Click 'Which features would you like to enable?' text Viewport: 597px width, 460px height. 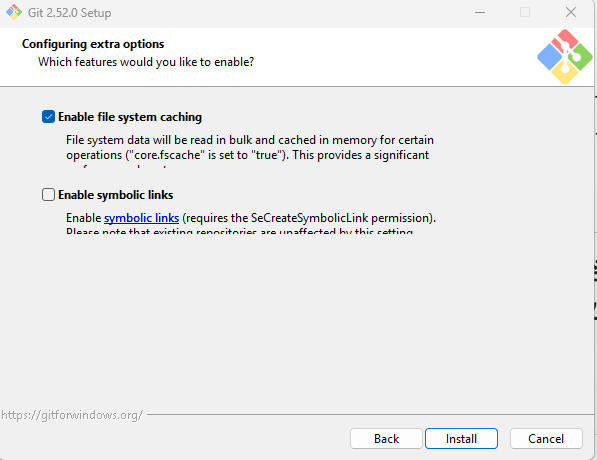pyautogui.click(x=146, y=62)
